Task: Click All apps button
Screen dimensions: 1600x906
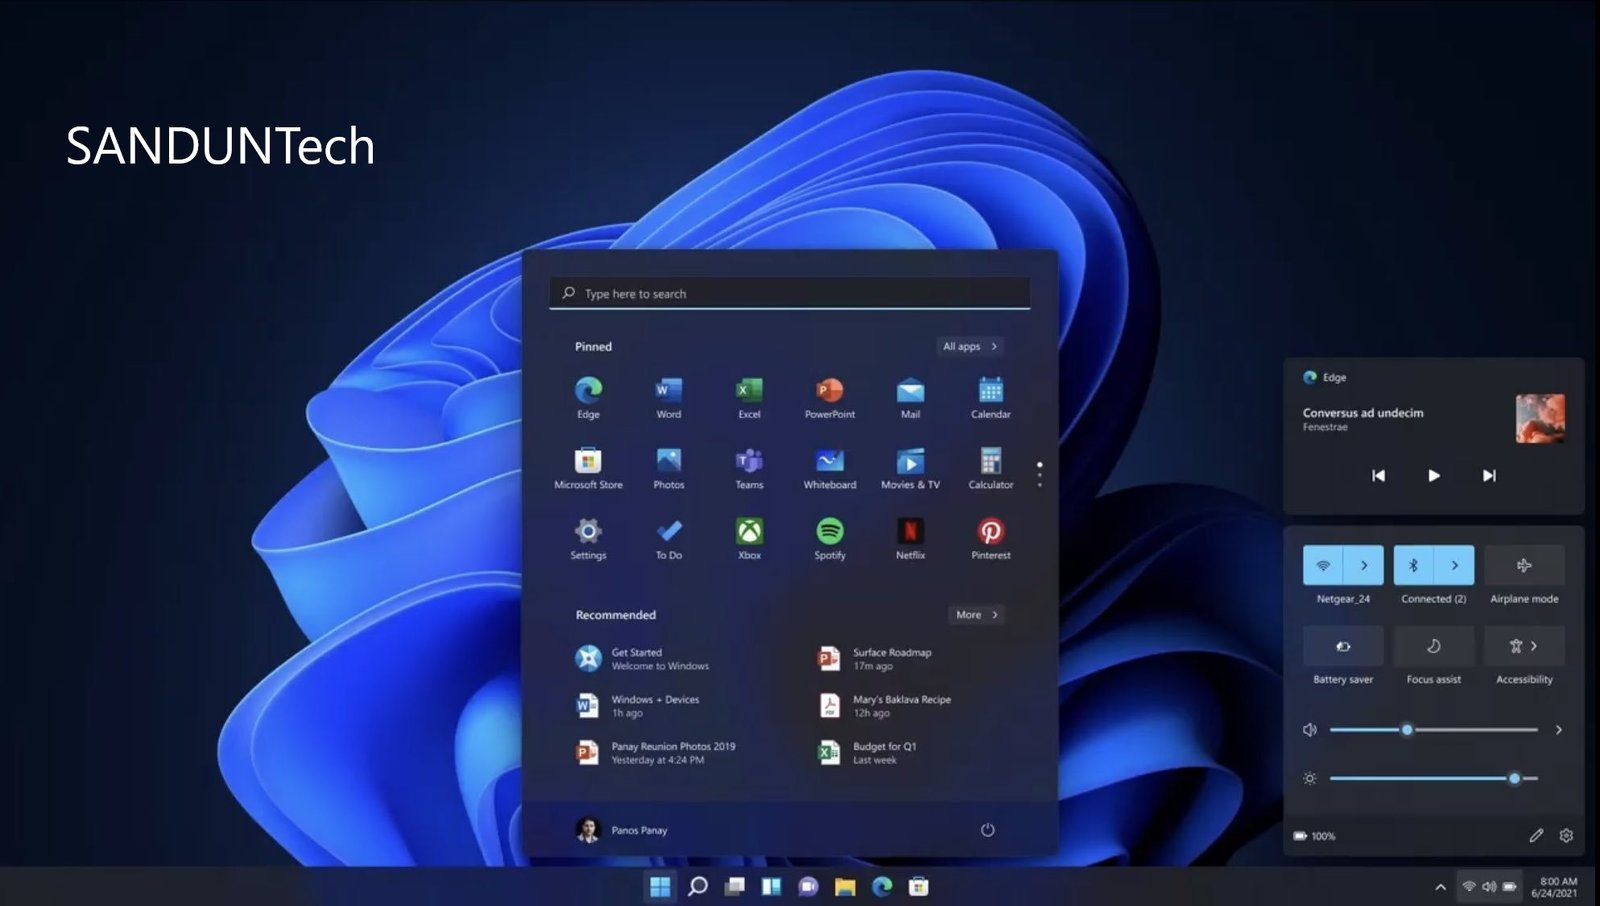Action: coord(970,346)
